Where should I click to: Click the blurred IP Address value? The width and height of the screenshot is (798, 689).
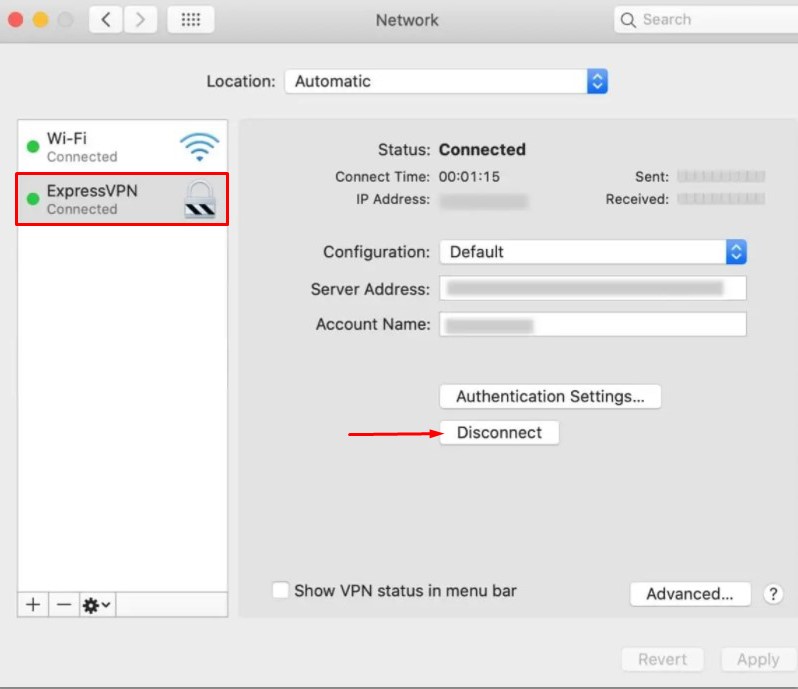[x=483, y=201]
